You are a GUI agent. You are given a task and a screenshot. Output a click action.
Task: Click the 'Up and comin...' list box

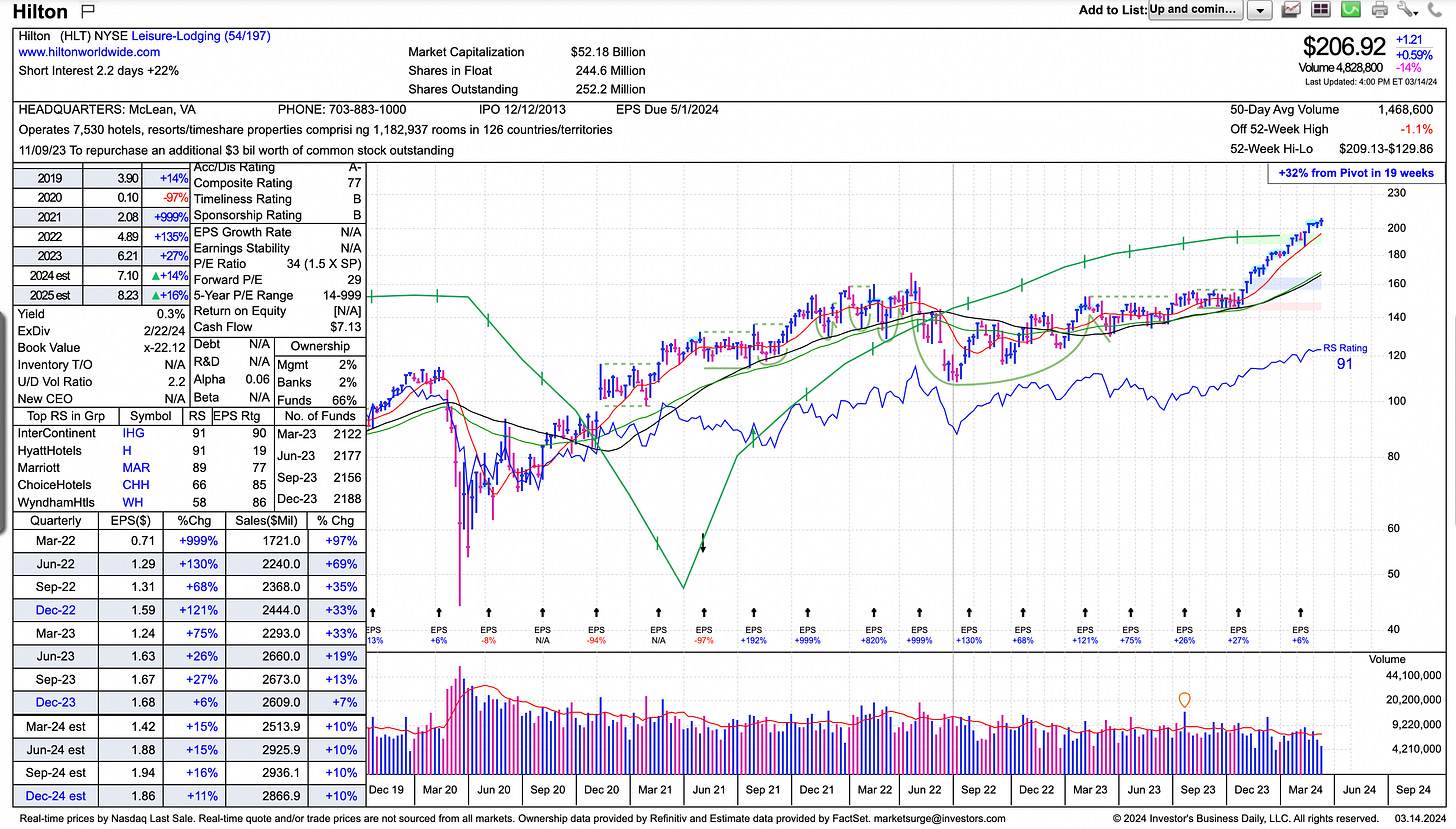point(1195,10)
